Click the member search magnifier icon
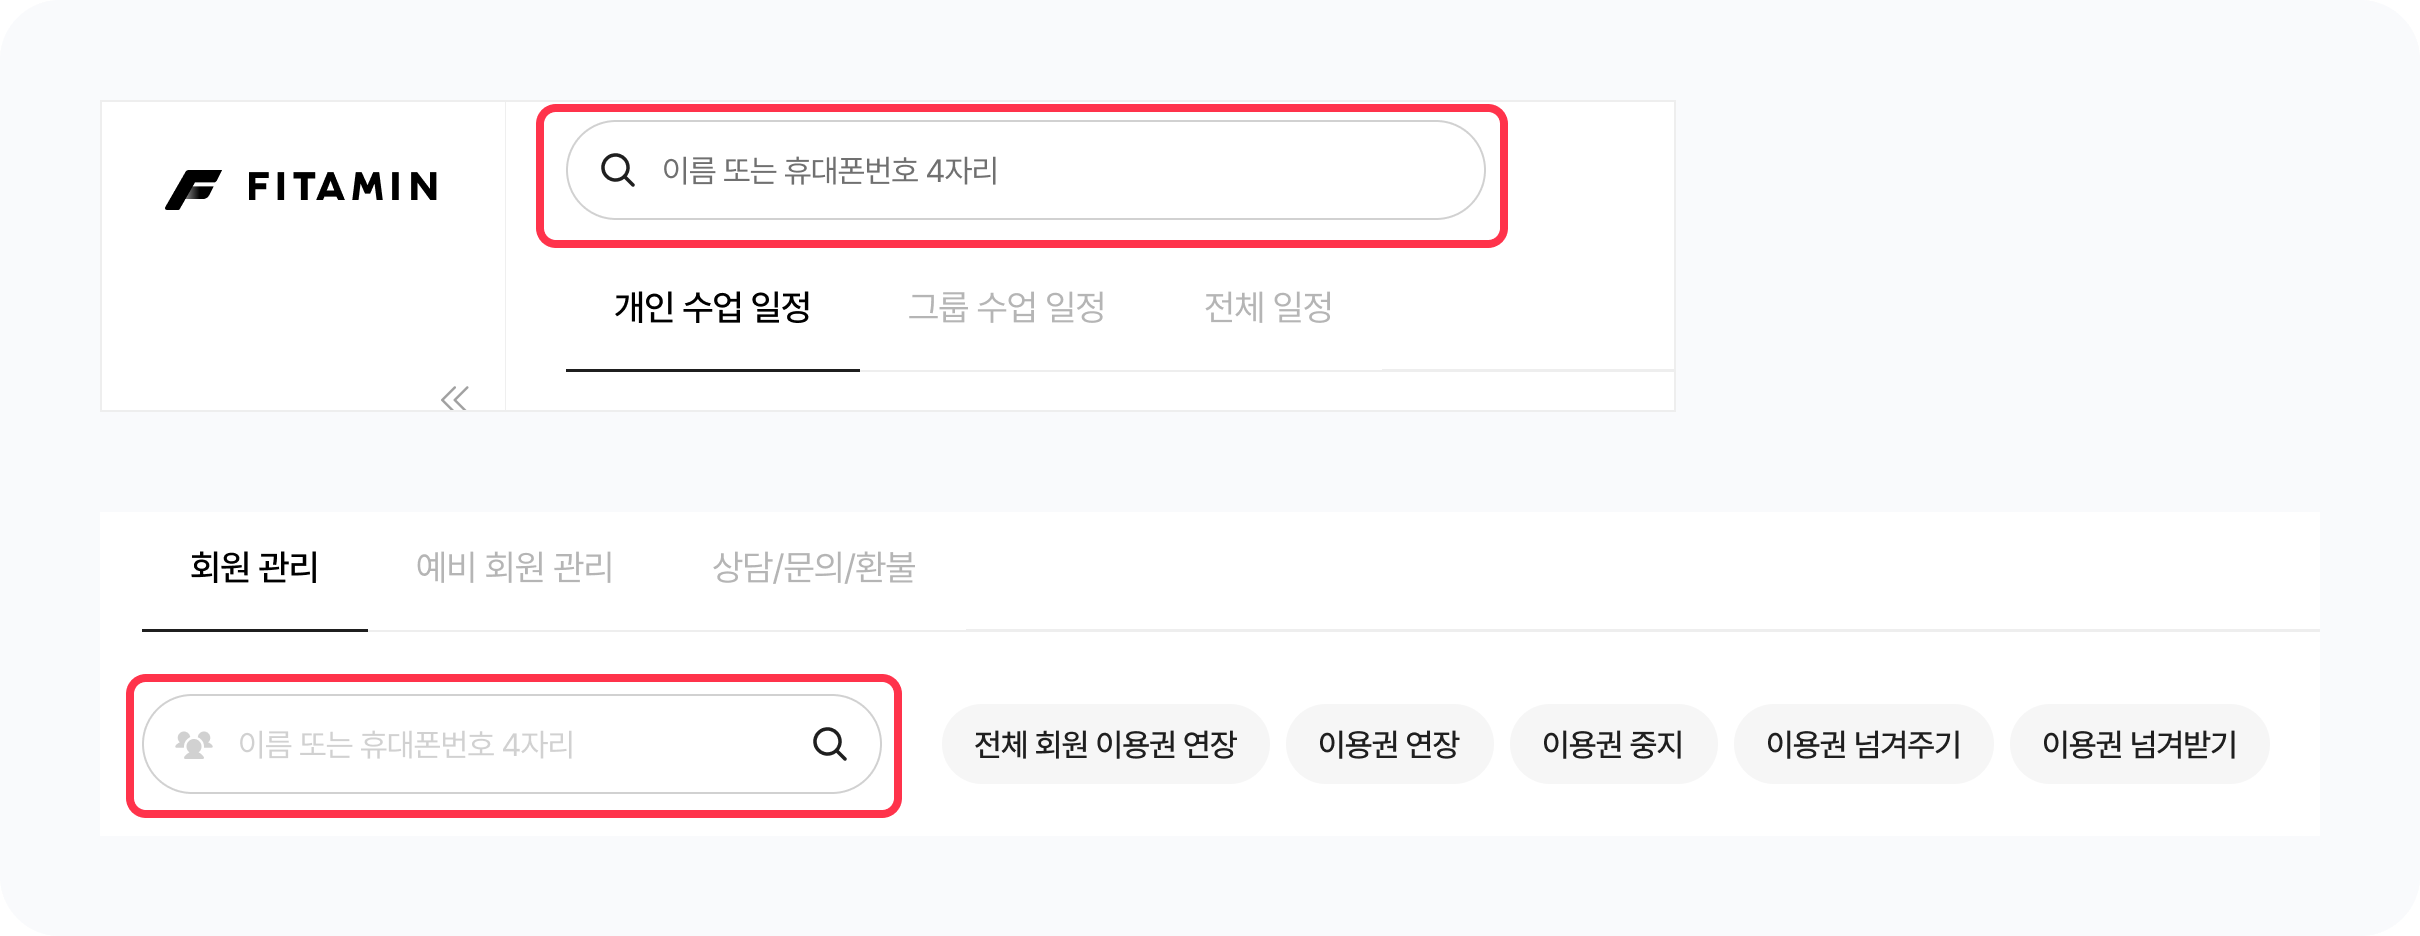Viewport: 2420px width, 936px height. [x=829, y=744]
